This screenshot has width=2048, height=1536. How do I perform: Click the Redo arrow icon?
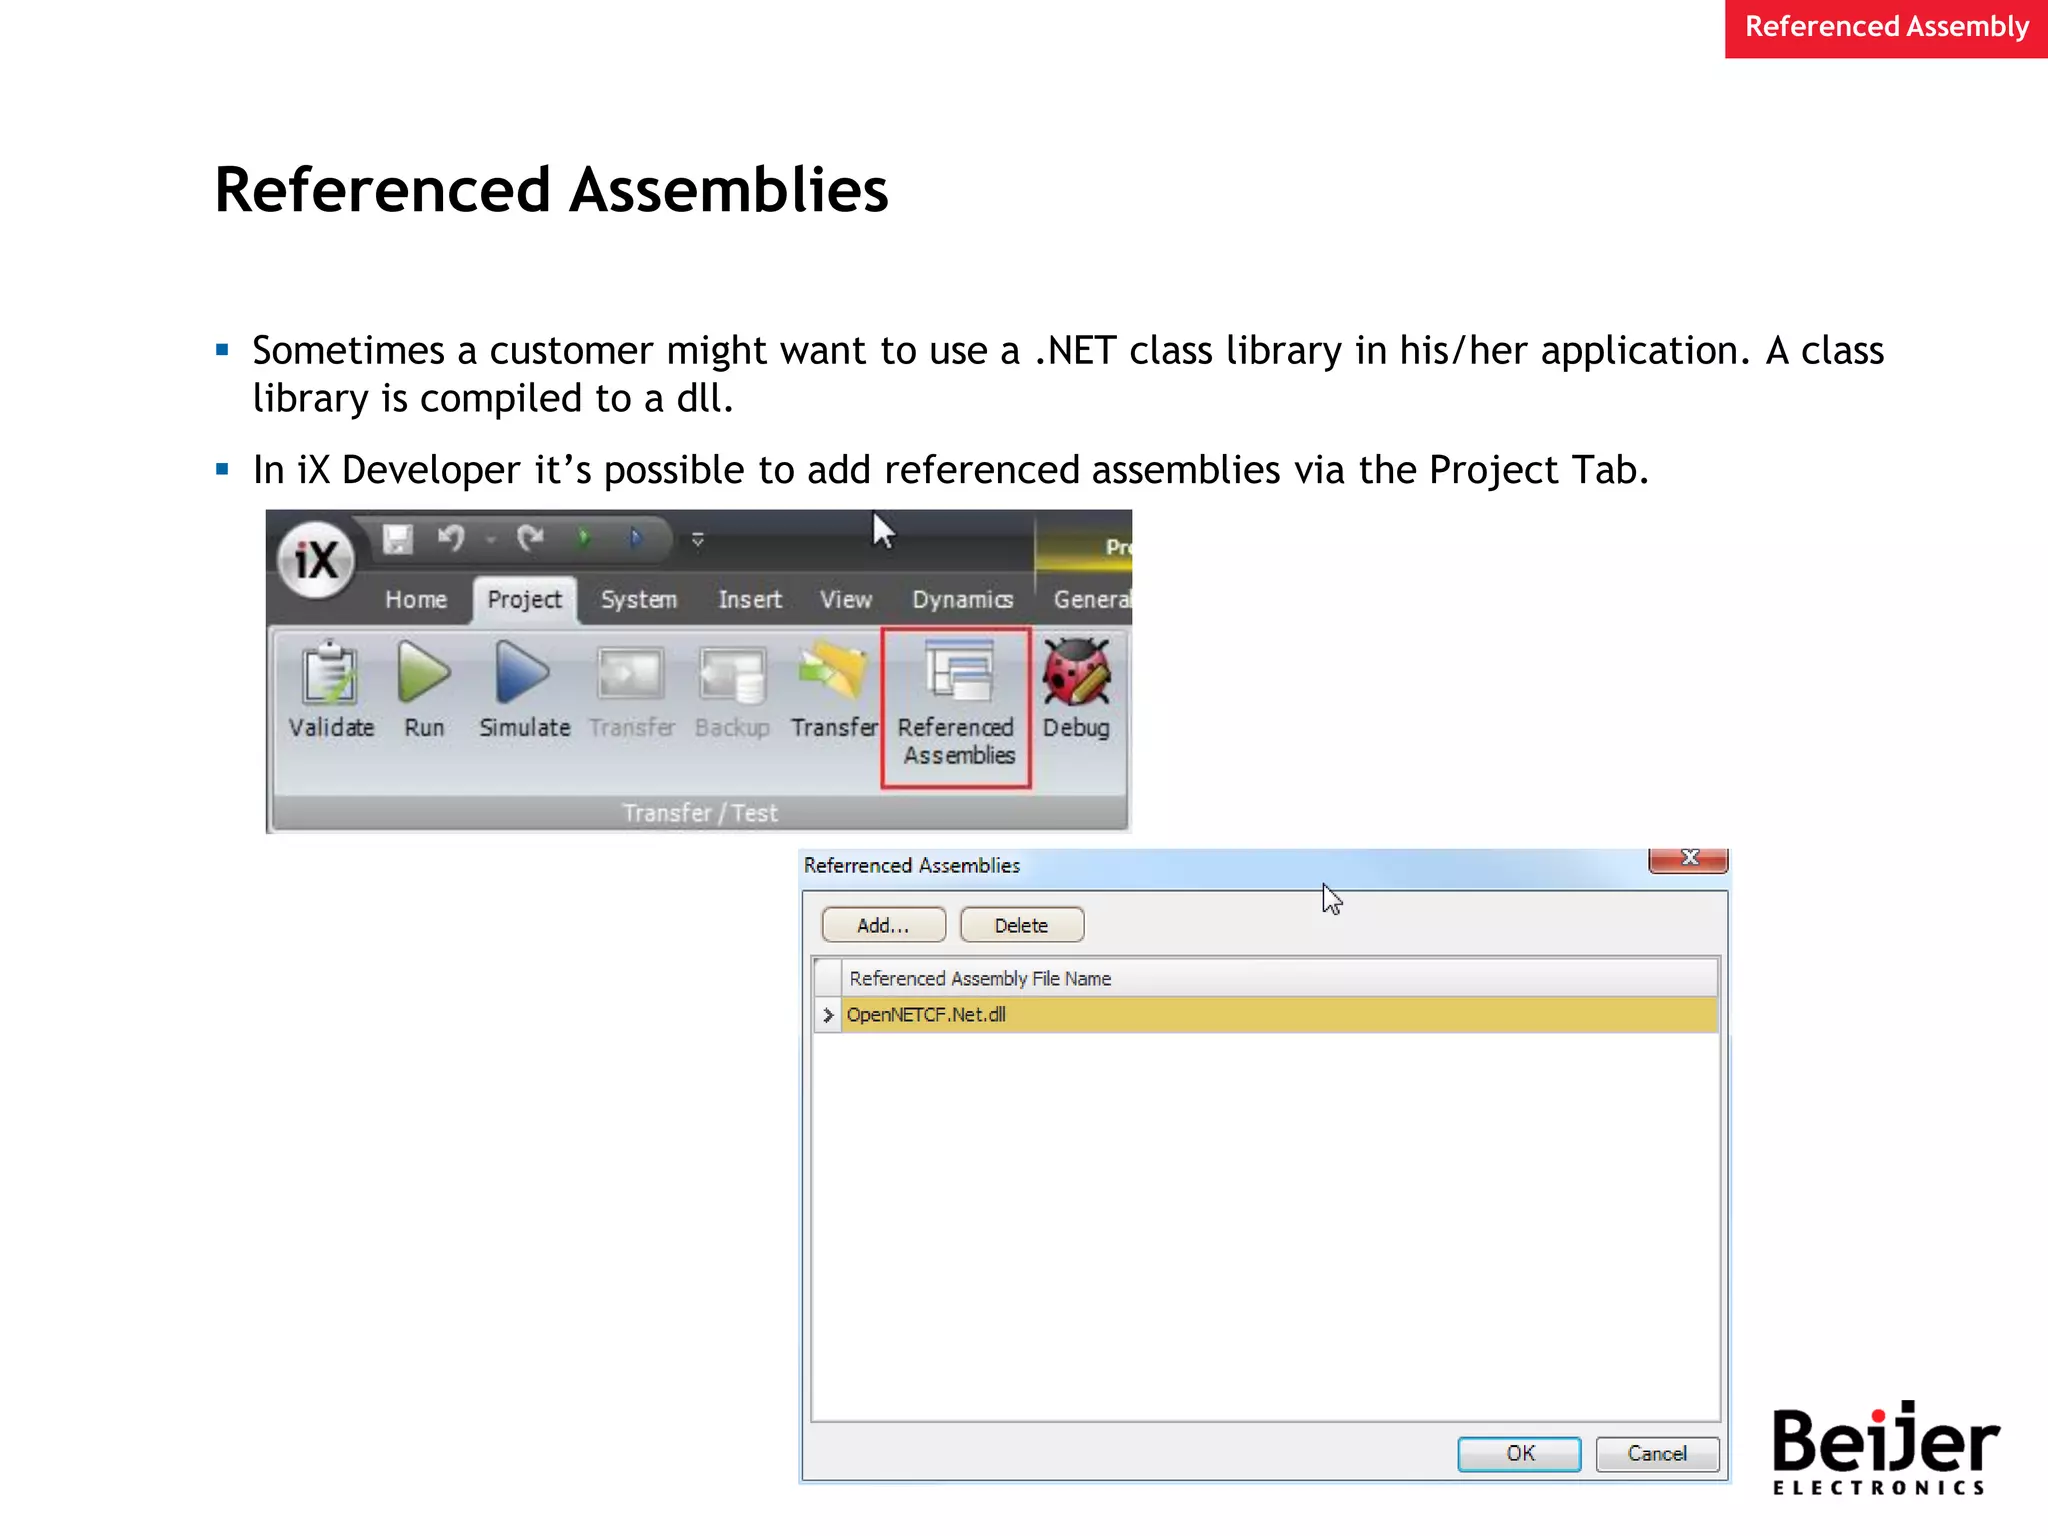pos(530,539)
